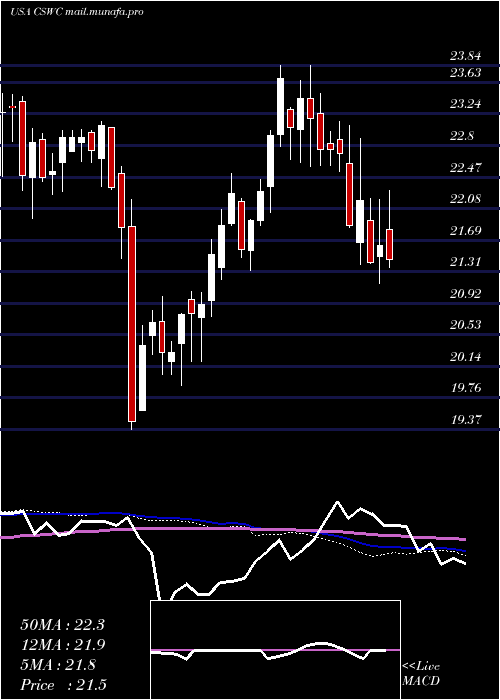500x700 pixels.
Task: Click the 20.14 price level label
Action: pos(466,357)
